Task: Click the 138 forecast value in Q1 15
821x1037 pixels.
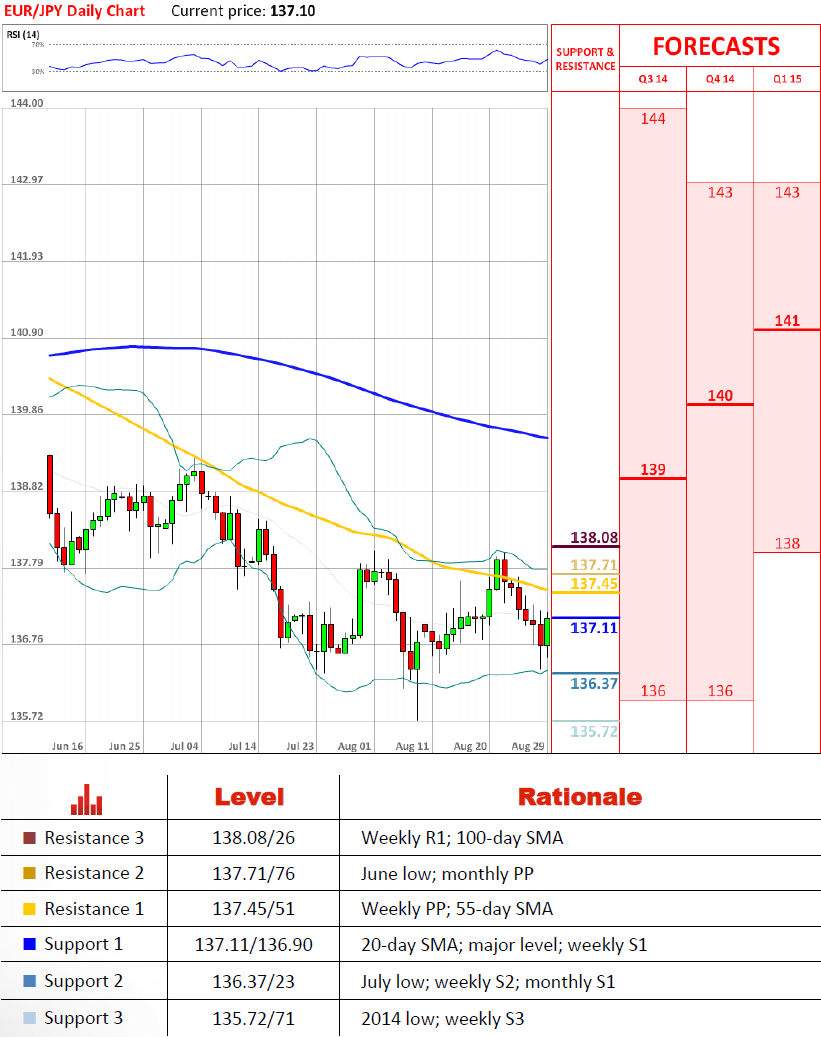Action: tap(787, 544)
